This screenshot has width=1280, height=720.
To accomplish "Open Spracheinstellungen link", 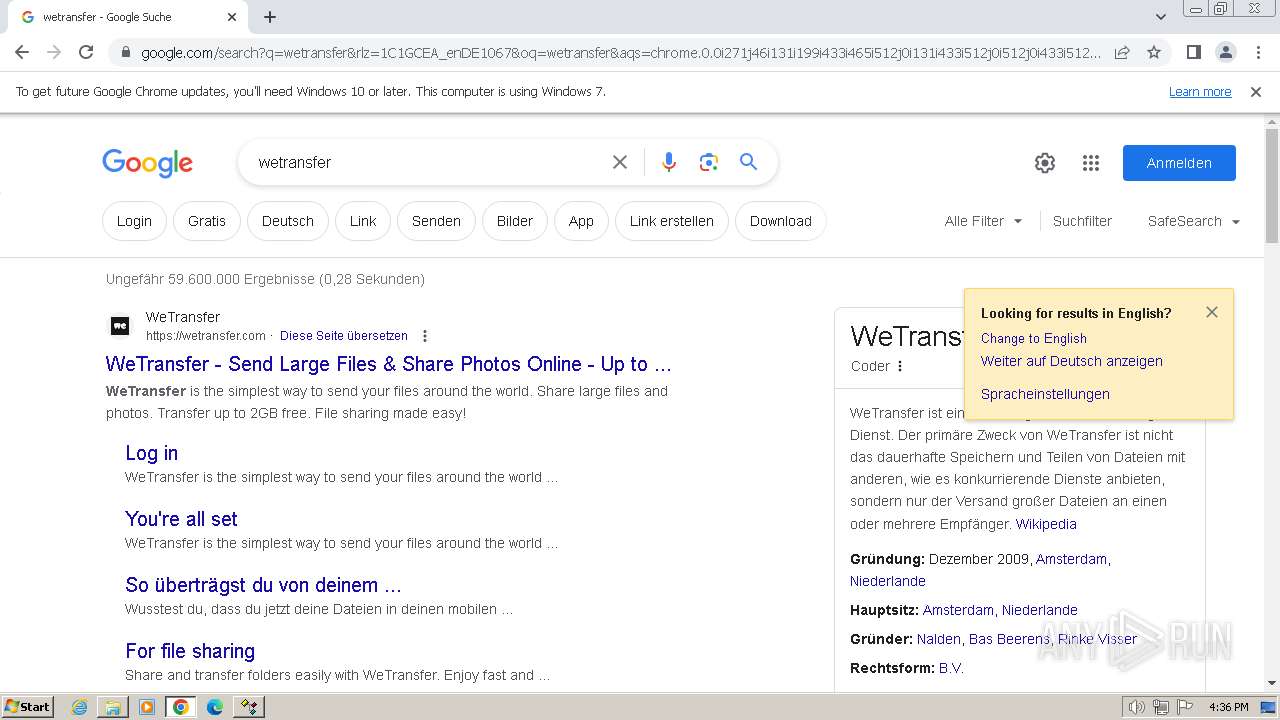I will point(1045,394).
